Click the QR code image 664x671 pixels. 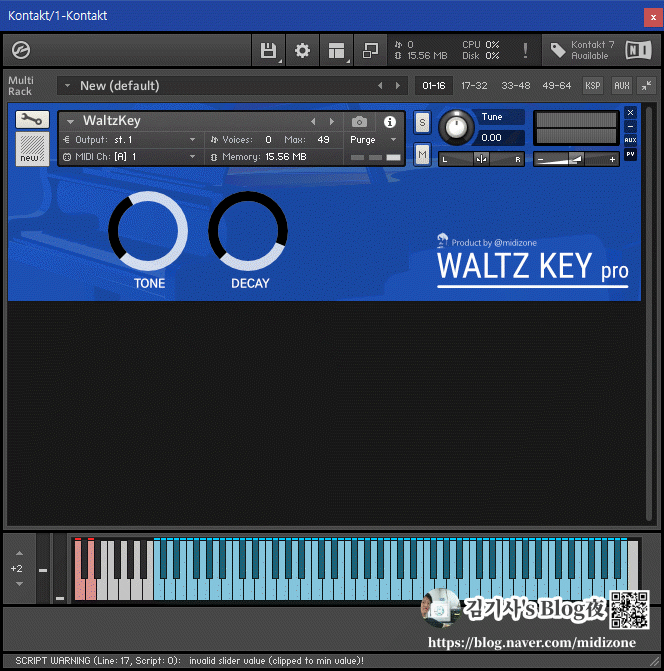click(x=629, y=610)
